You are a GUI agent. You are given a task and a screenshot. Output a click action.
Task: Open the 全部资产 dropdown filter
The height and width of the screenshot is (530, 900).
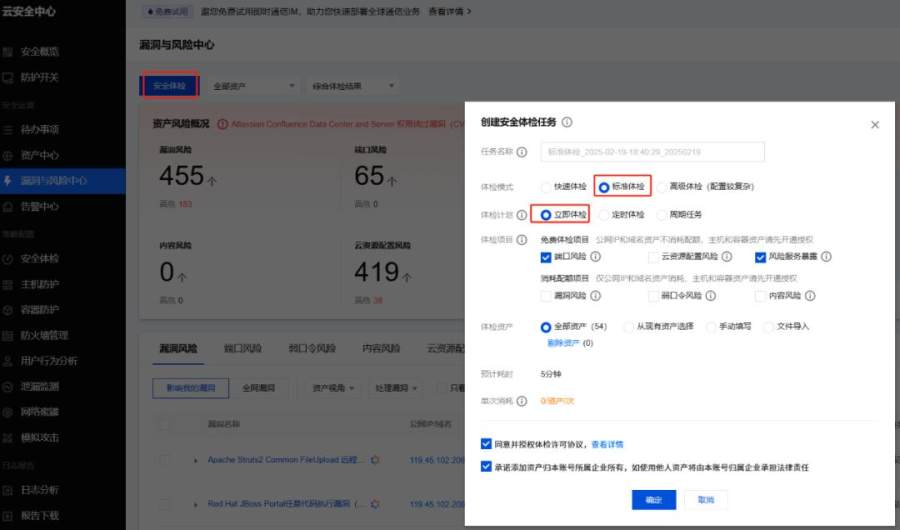tap(254, 86)
